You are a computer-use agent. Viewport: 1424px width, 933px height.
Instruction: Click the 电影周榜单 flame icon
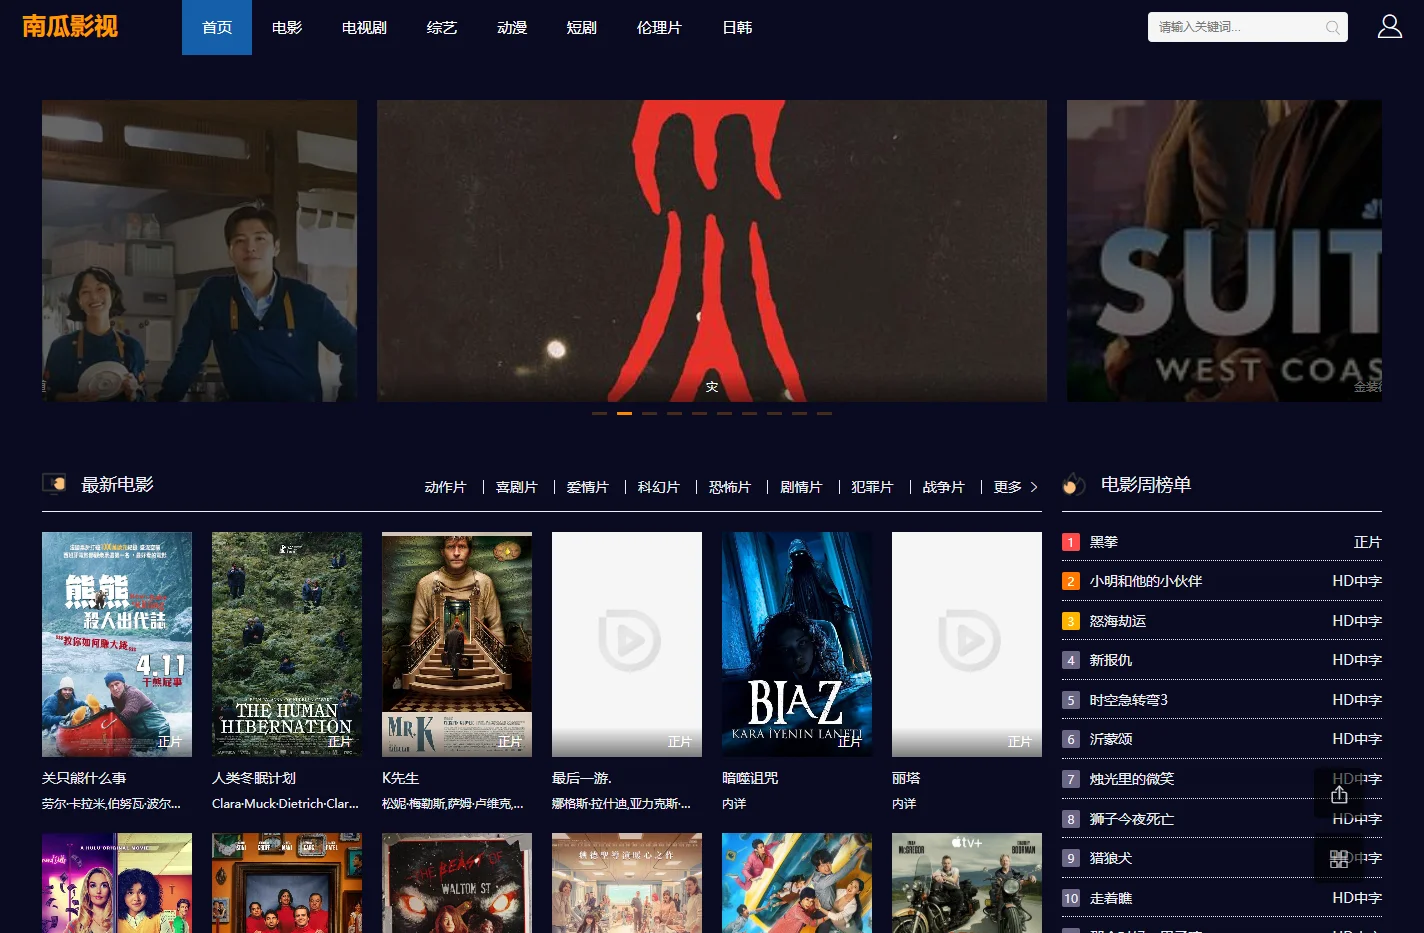click(x=1074, y=484)
